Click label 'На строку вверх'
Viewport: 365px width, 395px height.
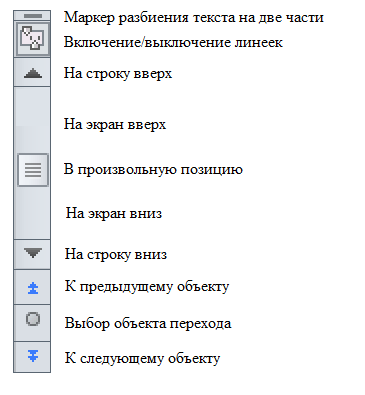[x=118, y=73]
